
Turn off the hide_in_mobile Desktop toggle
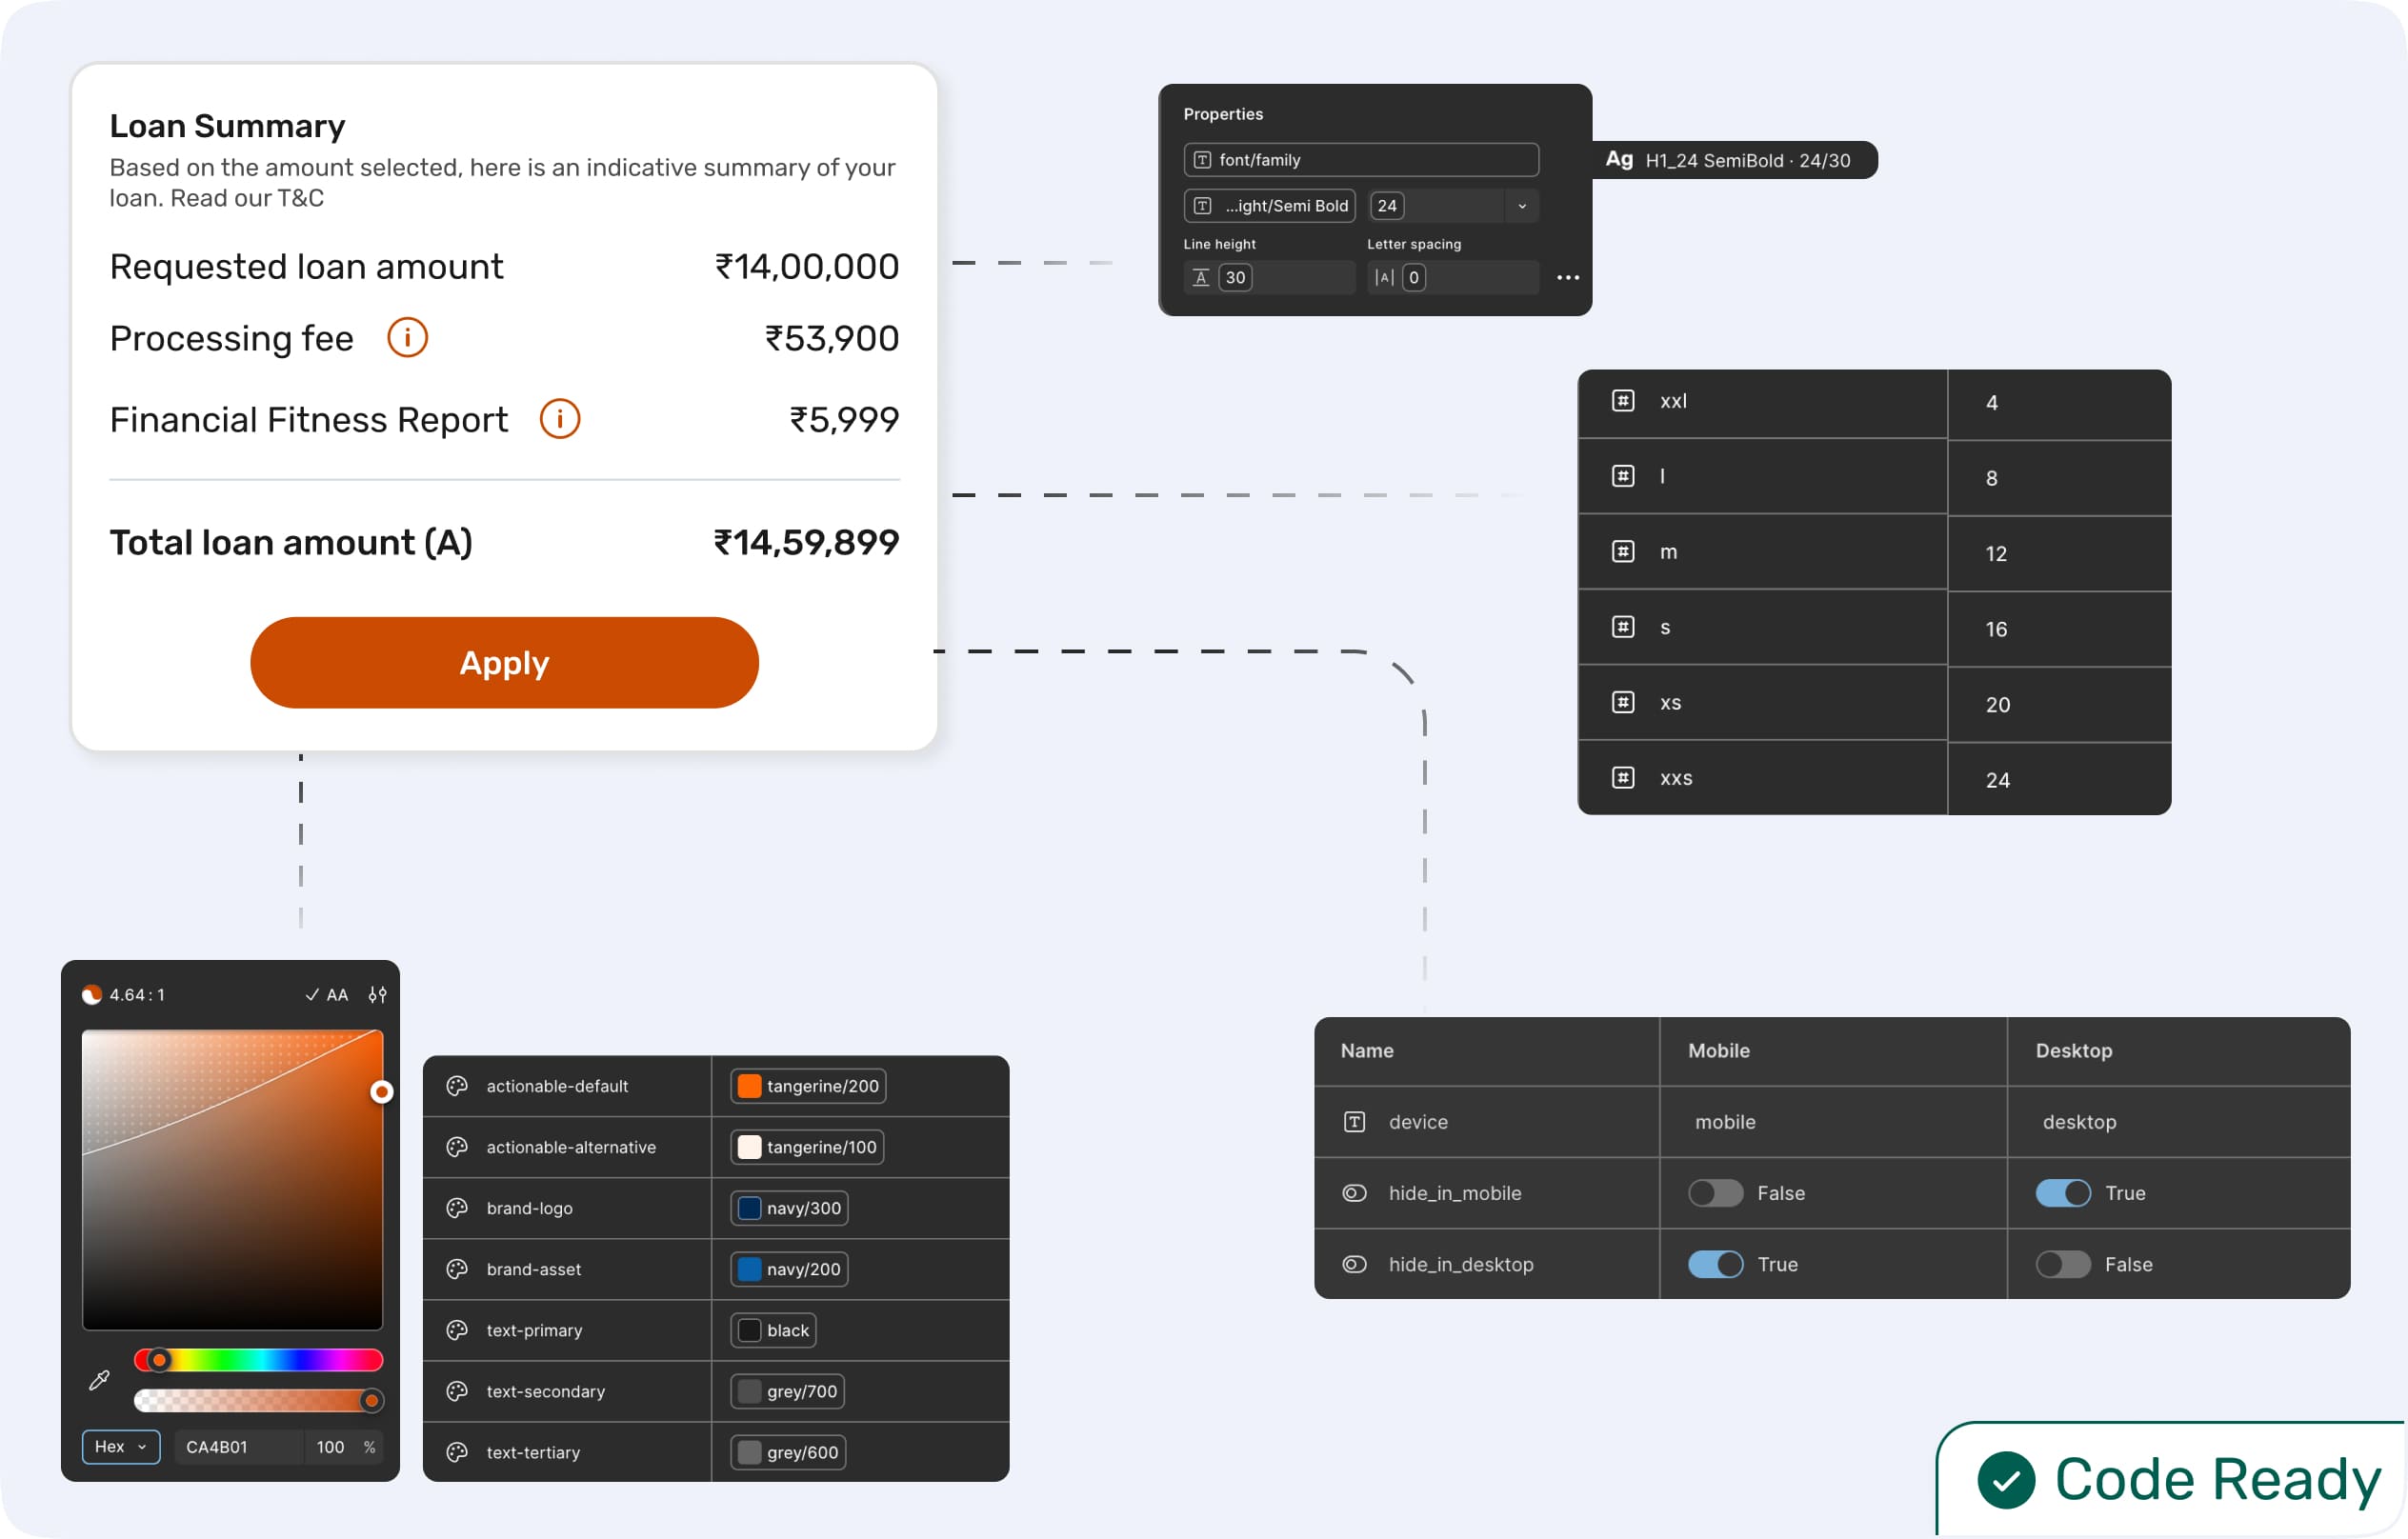2062,1193
